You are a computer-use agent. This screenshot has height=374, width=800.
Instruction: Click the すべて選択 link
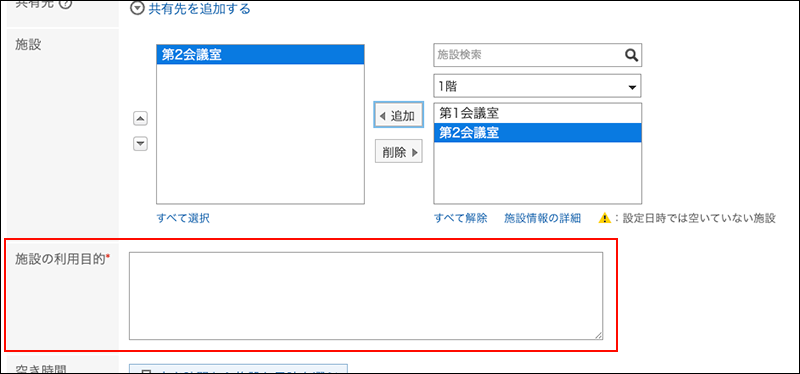(183, 218)
